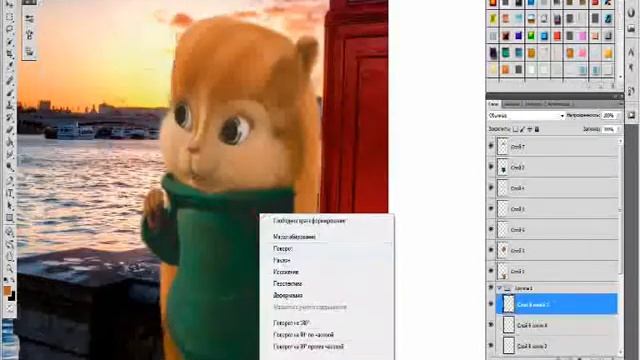Screen dimensions: 640x360
Task: Select the Healing Brush tool
Action: coord(10,80)
